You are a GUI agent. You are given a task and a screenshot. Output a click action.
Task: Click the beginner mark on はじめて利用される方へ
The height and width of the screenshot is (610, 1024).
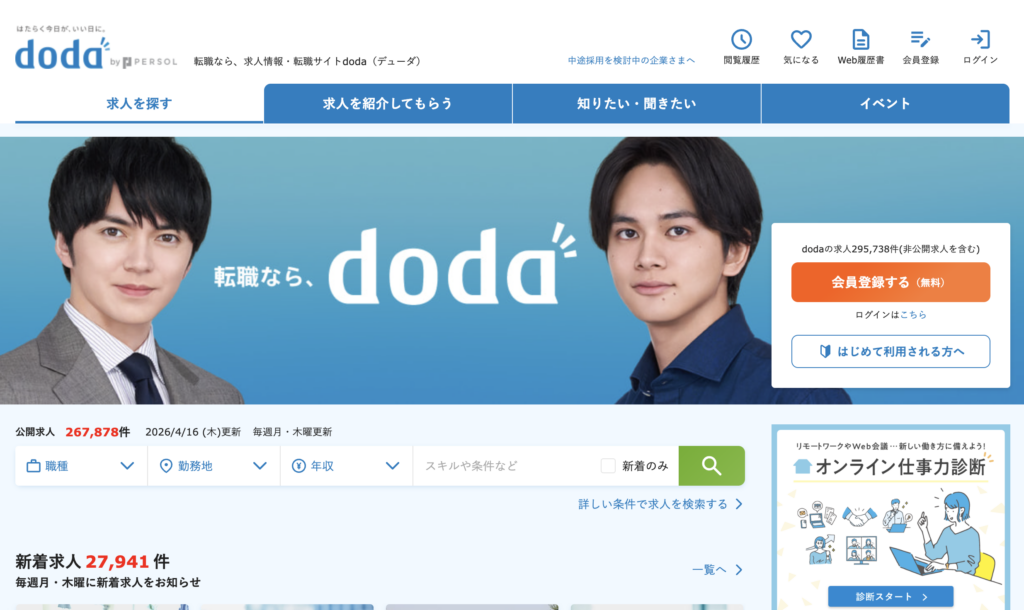click(825, 351)
